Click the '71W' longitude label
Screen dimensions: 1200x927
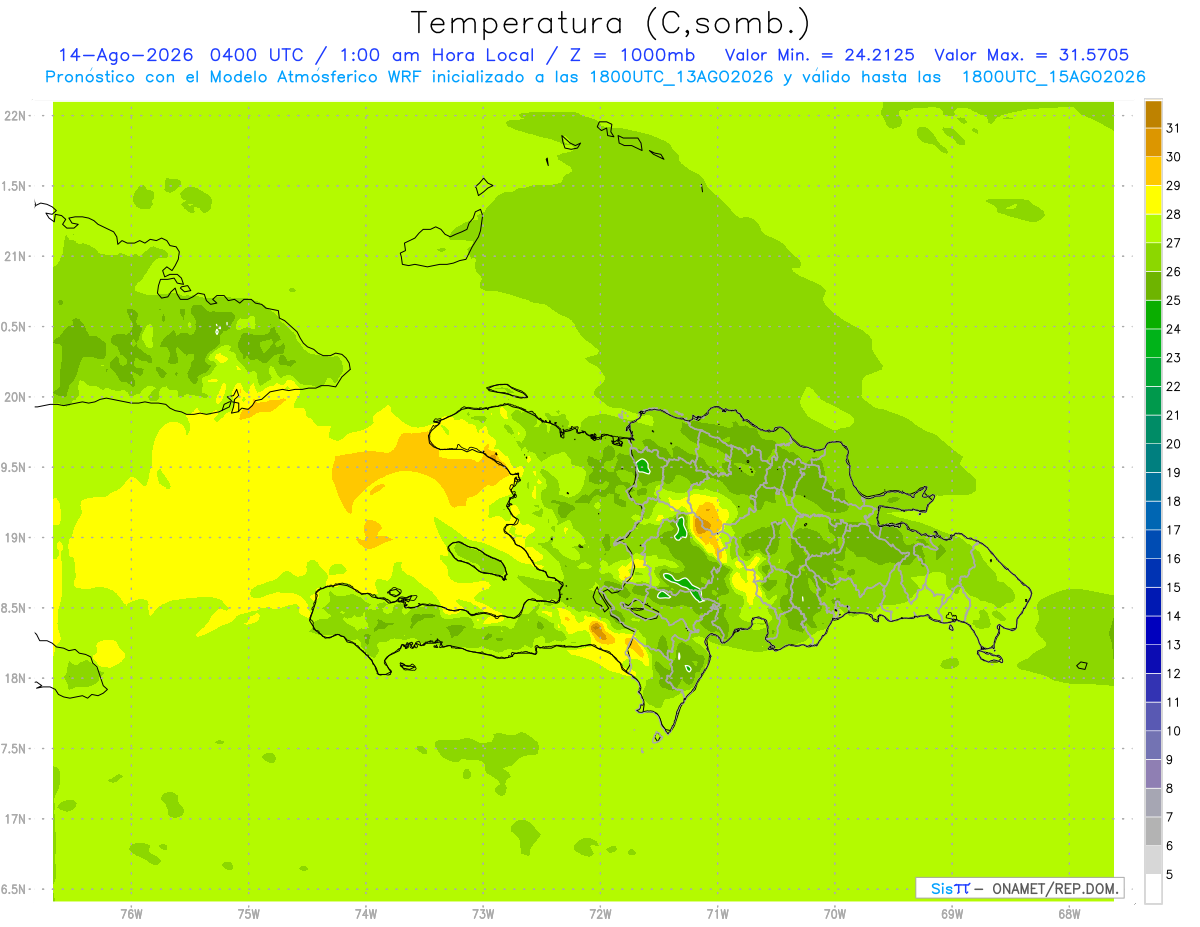tap(717, 913)
